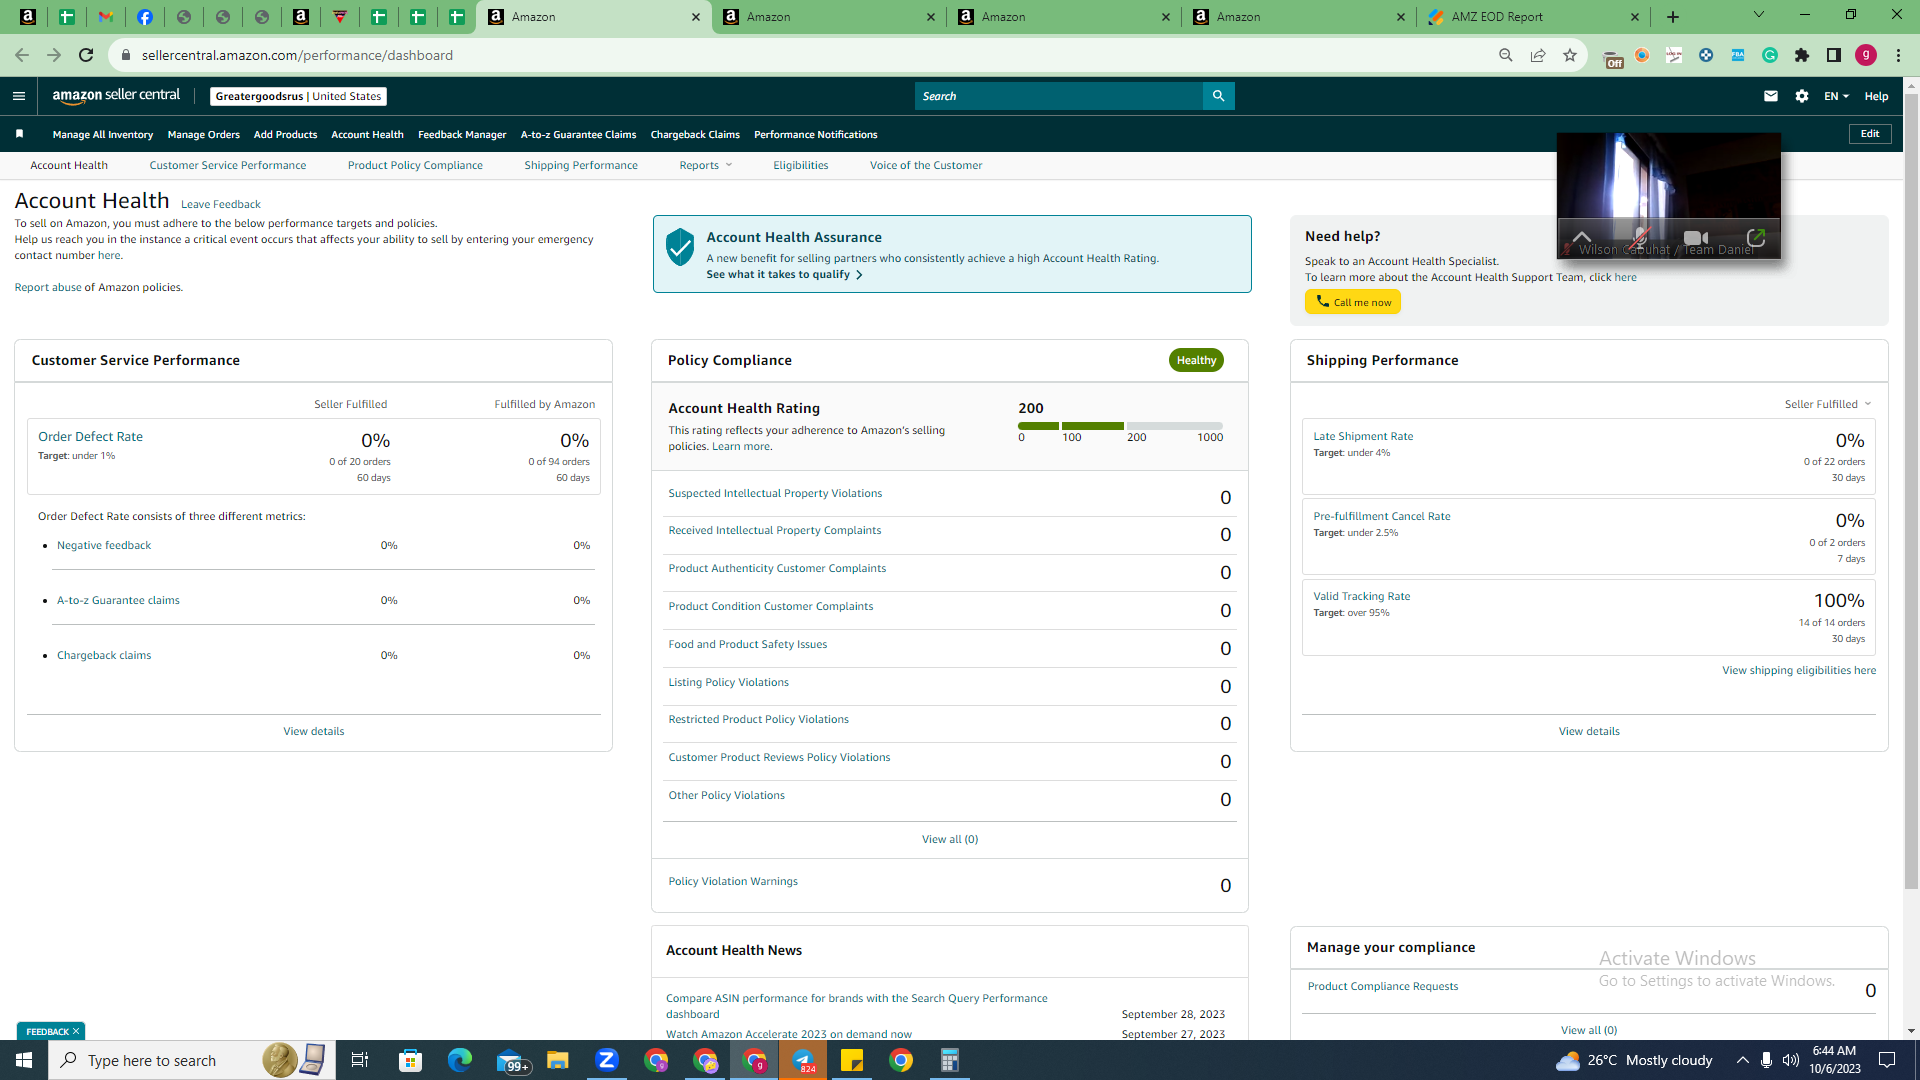This screenshot has height=1080, width=1920.
Task: Expand the browser tab search chevron
Action: click(1759, 15)
